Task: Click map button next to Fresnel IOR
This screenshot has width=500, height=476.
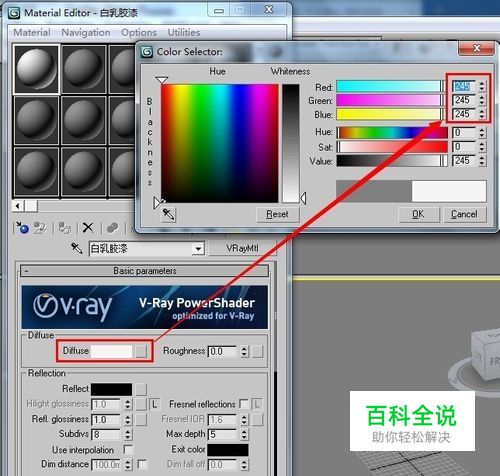Action: [257, 420]
